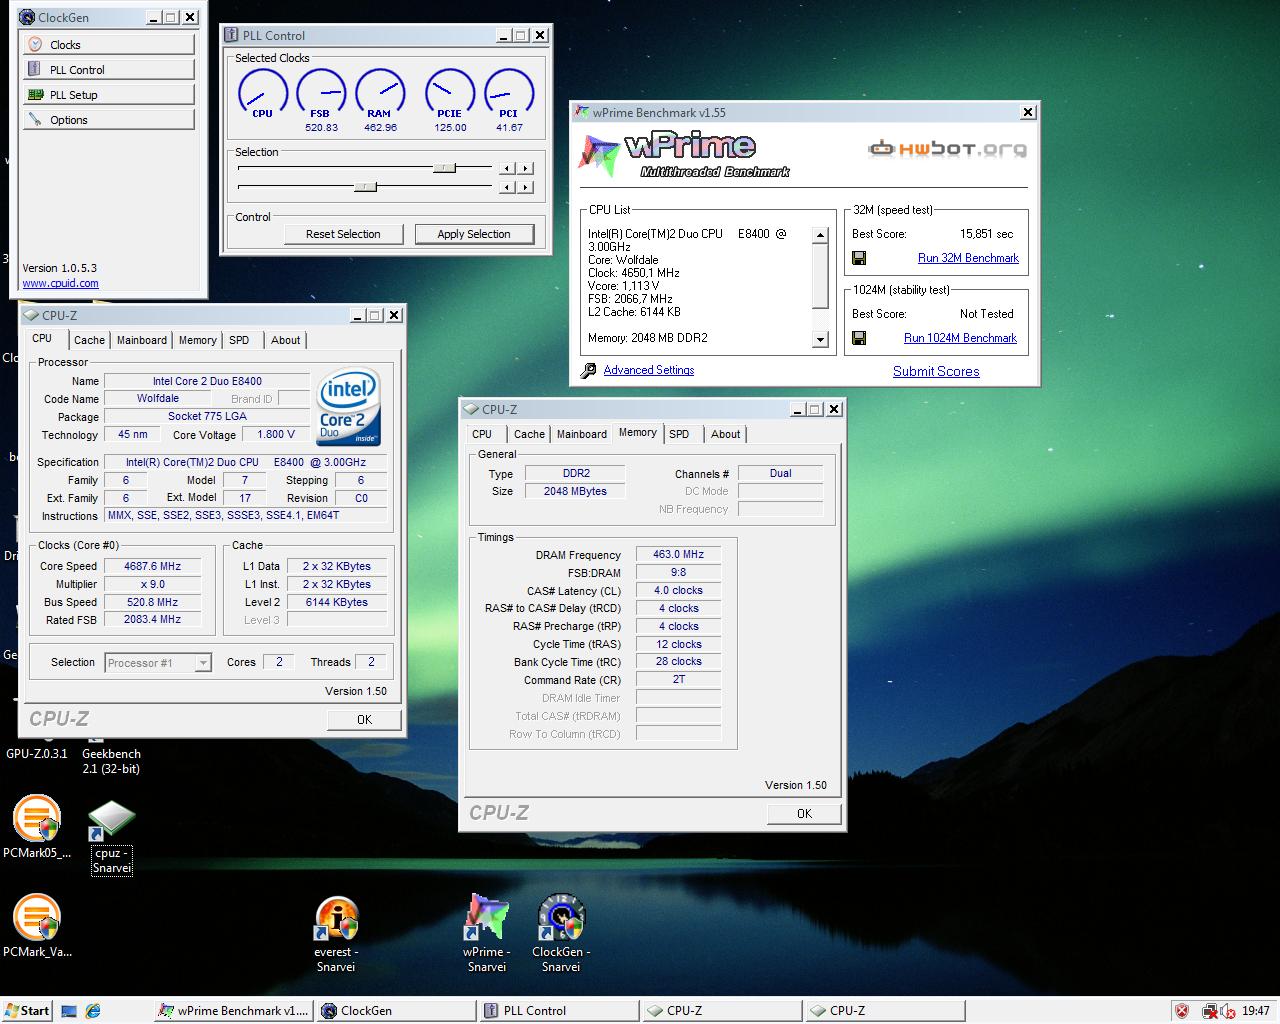Click red security shield tray icon

click(1181, 1011)
